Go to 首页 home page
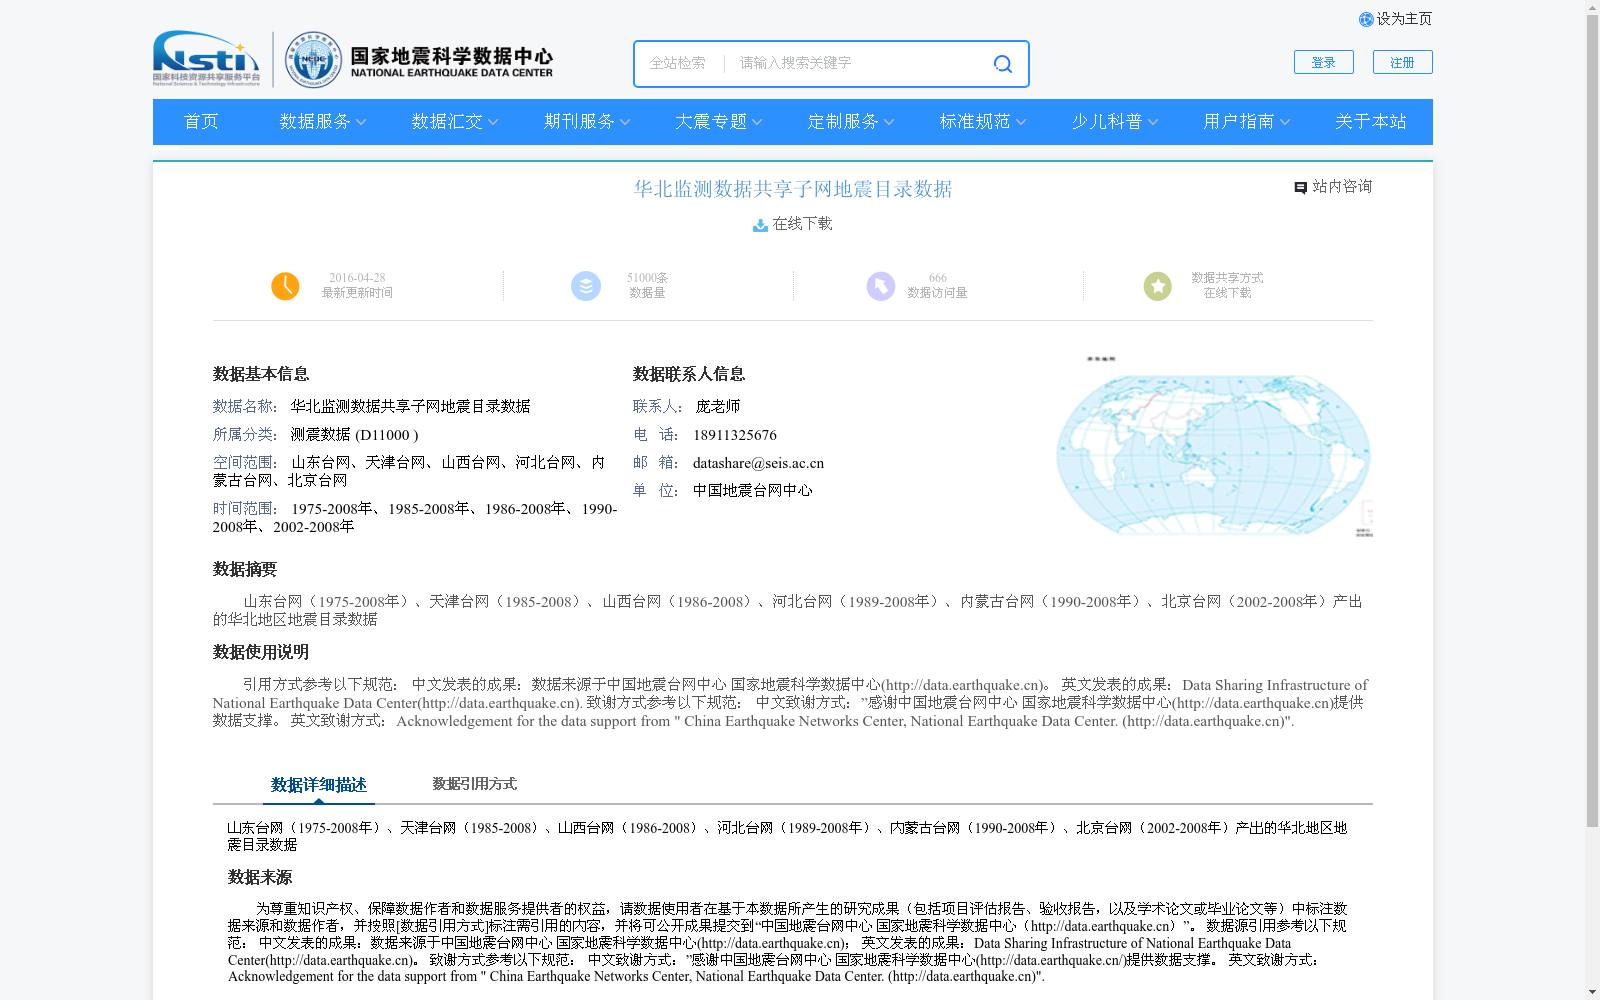This screenshot has height=1000, width=1600. tap(201, 122)
